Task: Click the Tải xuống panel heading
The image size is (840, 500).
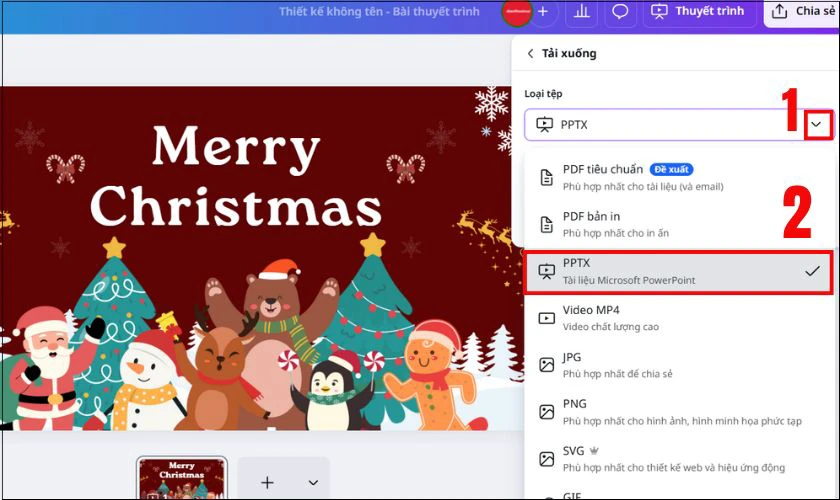Action: (569, 54)
